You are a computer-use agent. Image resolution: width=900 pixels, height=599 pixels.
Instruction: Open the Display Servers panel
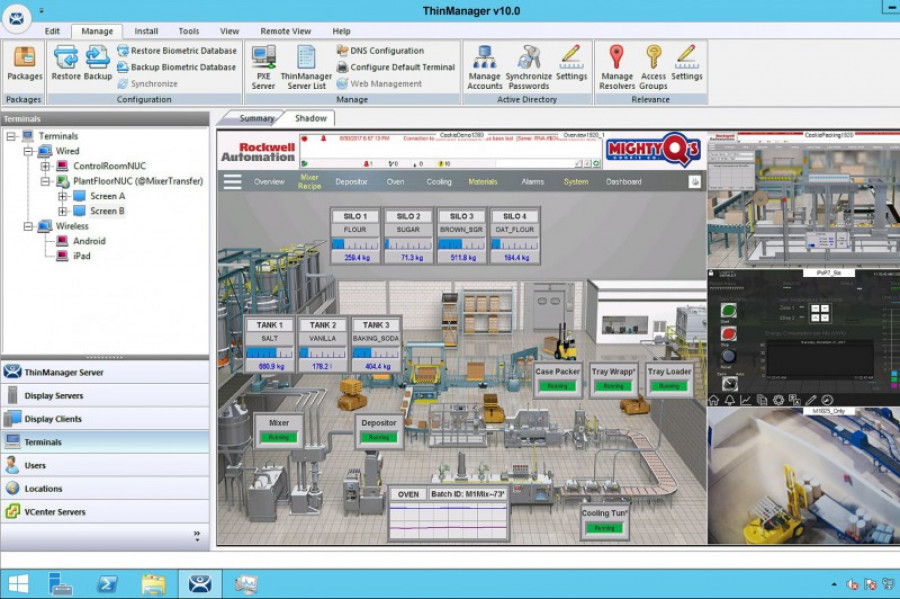pos(105,396)
